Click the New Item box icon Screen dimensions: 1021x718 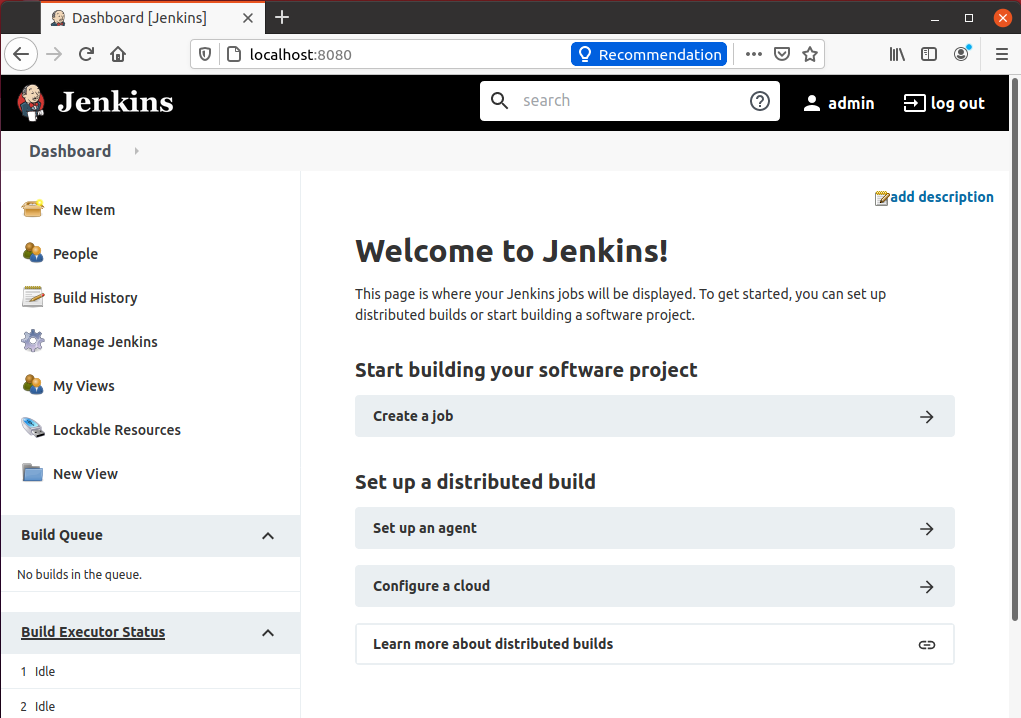coord(33,209)
